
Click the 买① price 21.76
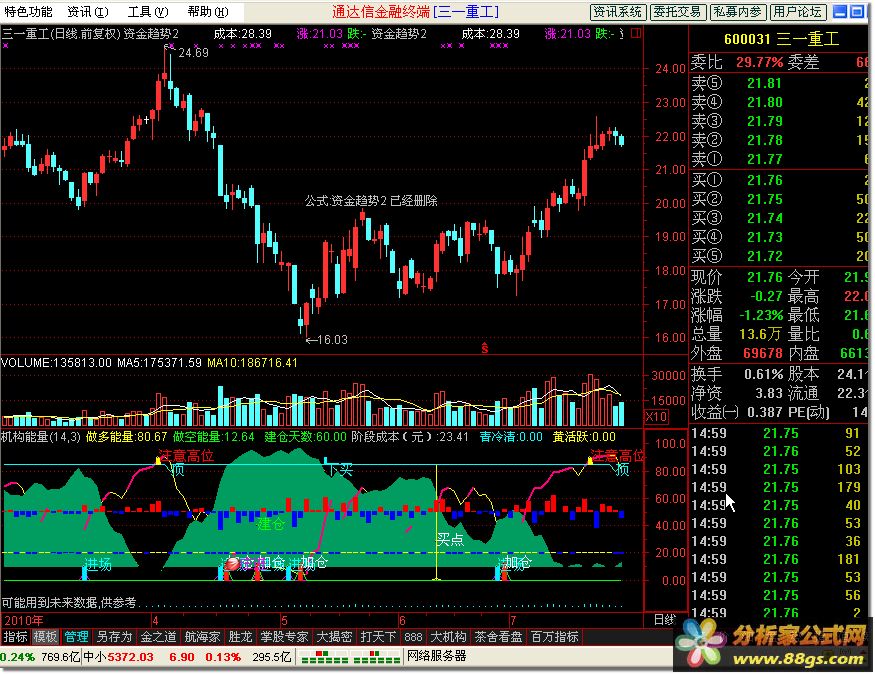765,180
